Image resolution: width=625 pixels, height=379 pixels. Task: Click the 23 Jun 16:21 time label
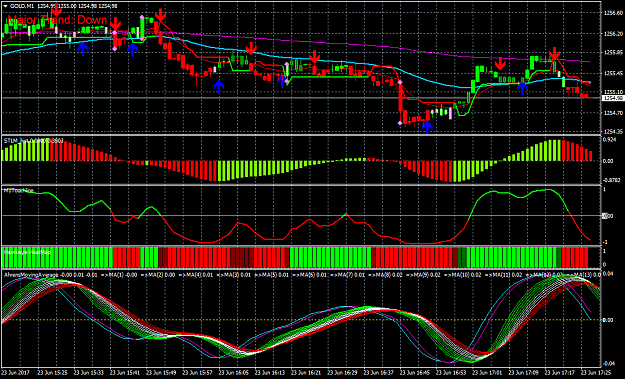(x=306, y=373)
